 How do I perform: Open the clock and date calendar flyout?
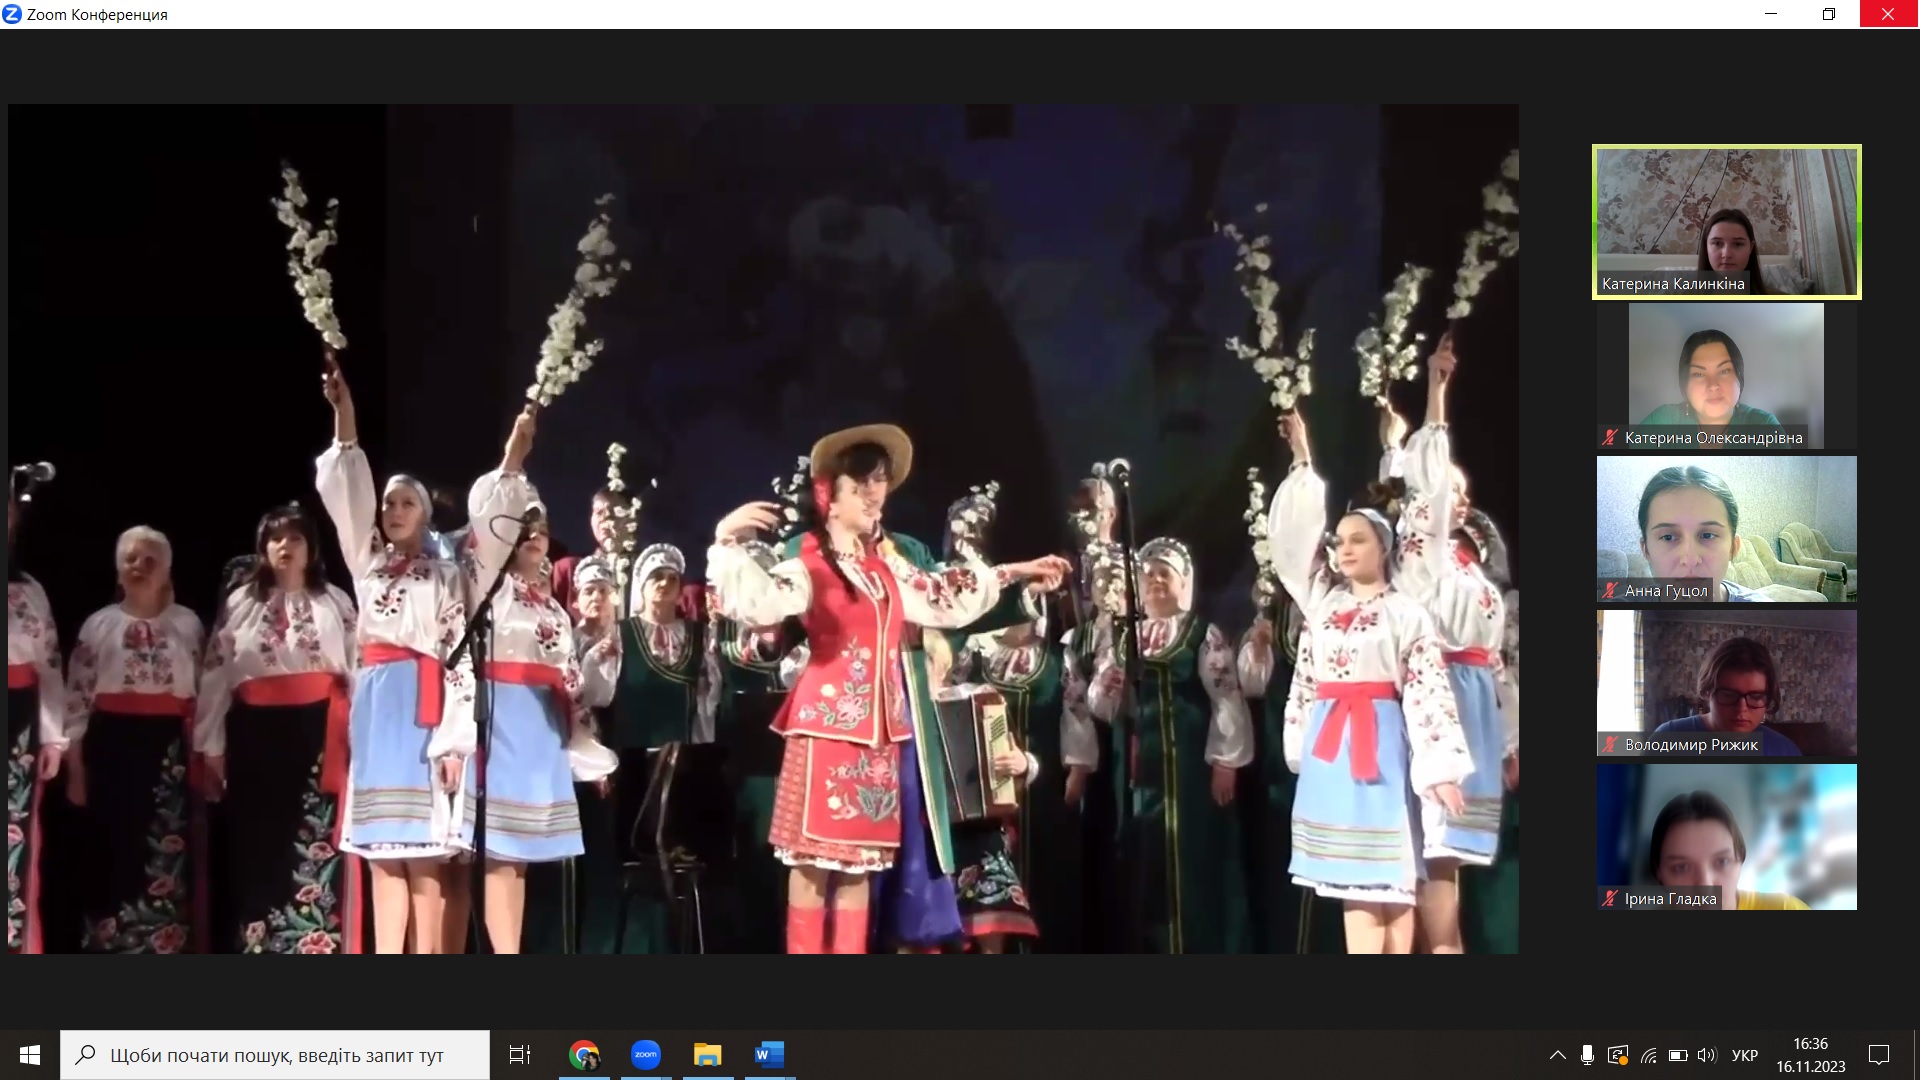pos(1810,1055)
